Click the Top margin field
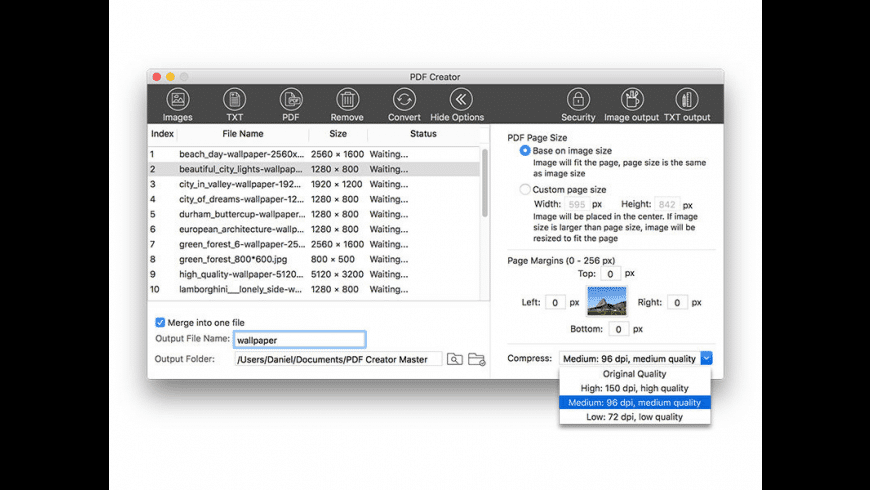 (610, 274)
